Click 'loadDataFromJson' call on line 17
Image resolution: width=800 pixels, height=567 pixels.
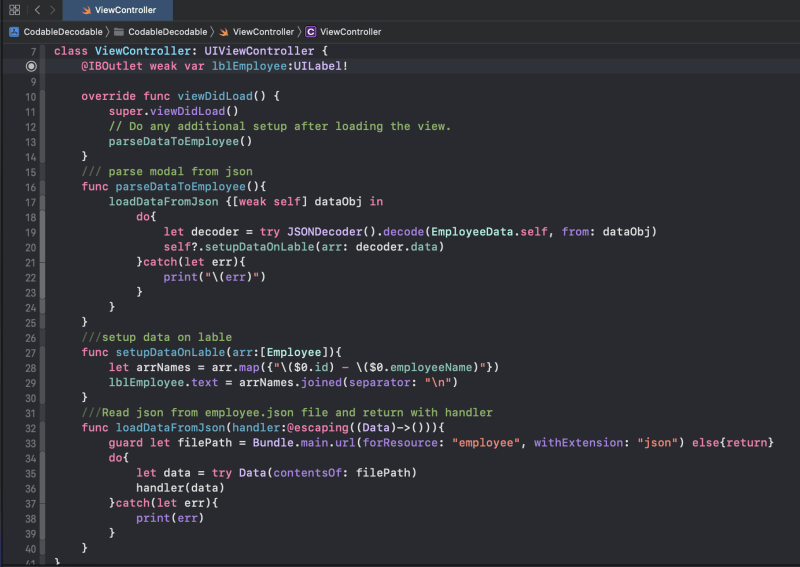[x=163, y=201]
